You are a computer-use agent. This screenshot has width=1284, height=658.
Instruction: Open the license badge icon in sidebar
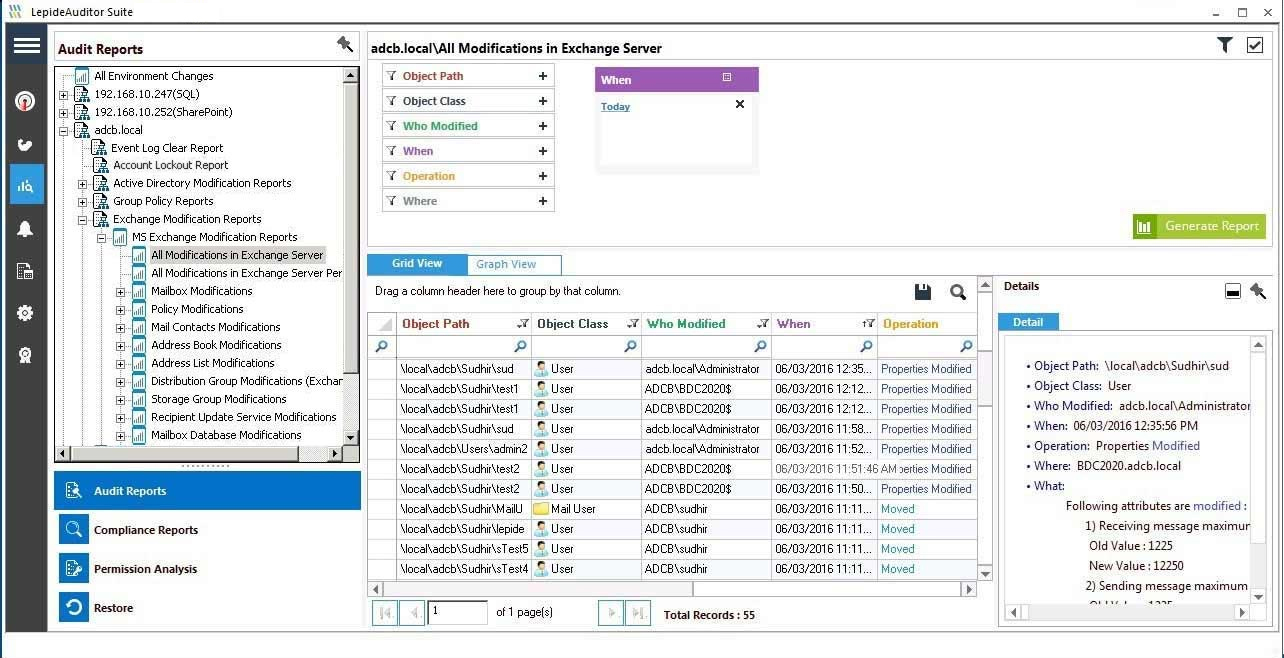coord(26,355)
